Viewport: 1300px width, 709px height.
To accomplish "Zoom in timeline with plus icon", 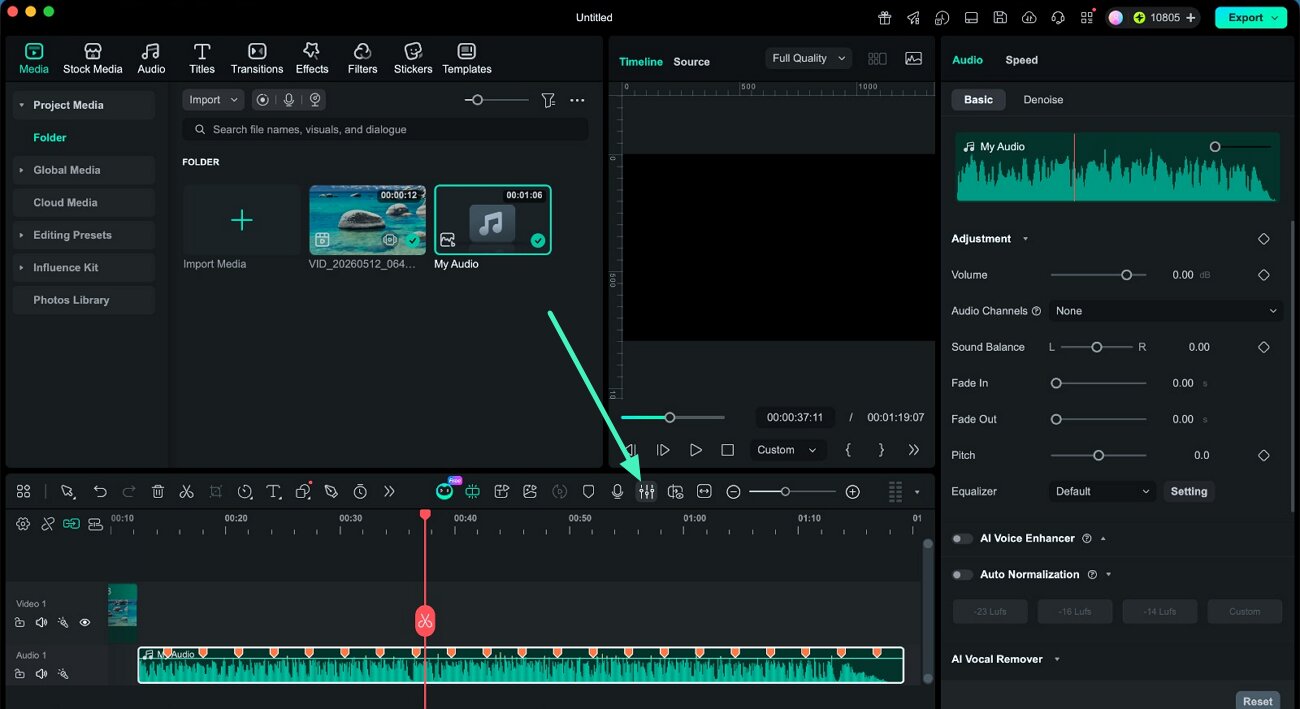I will click(853, 492).
